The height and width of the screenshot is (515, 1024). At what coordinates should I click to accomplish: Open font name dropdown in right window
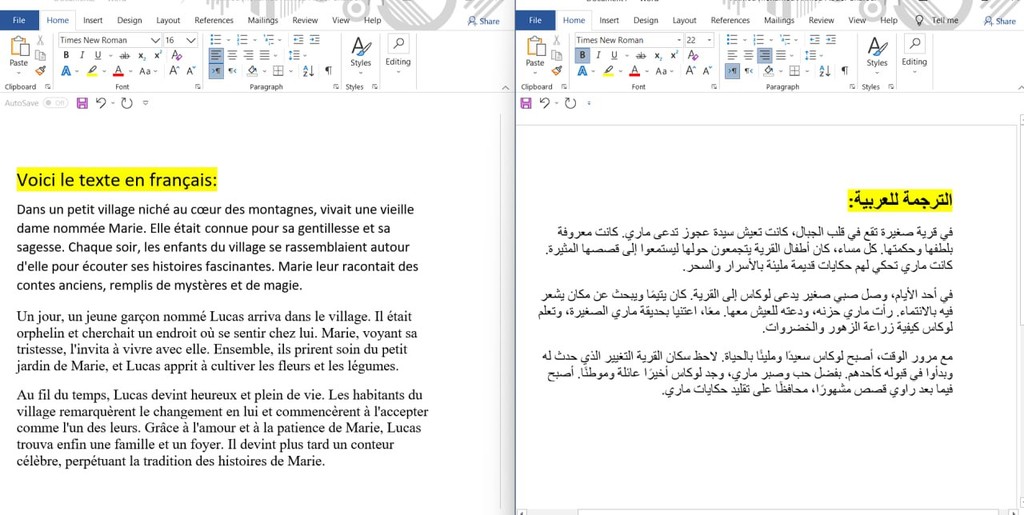(x=679, y=40)
